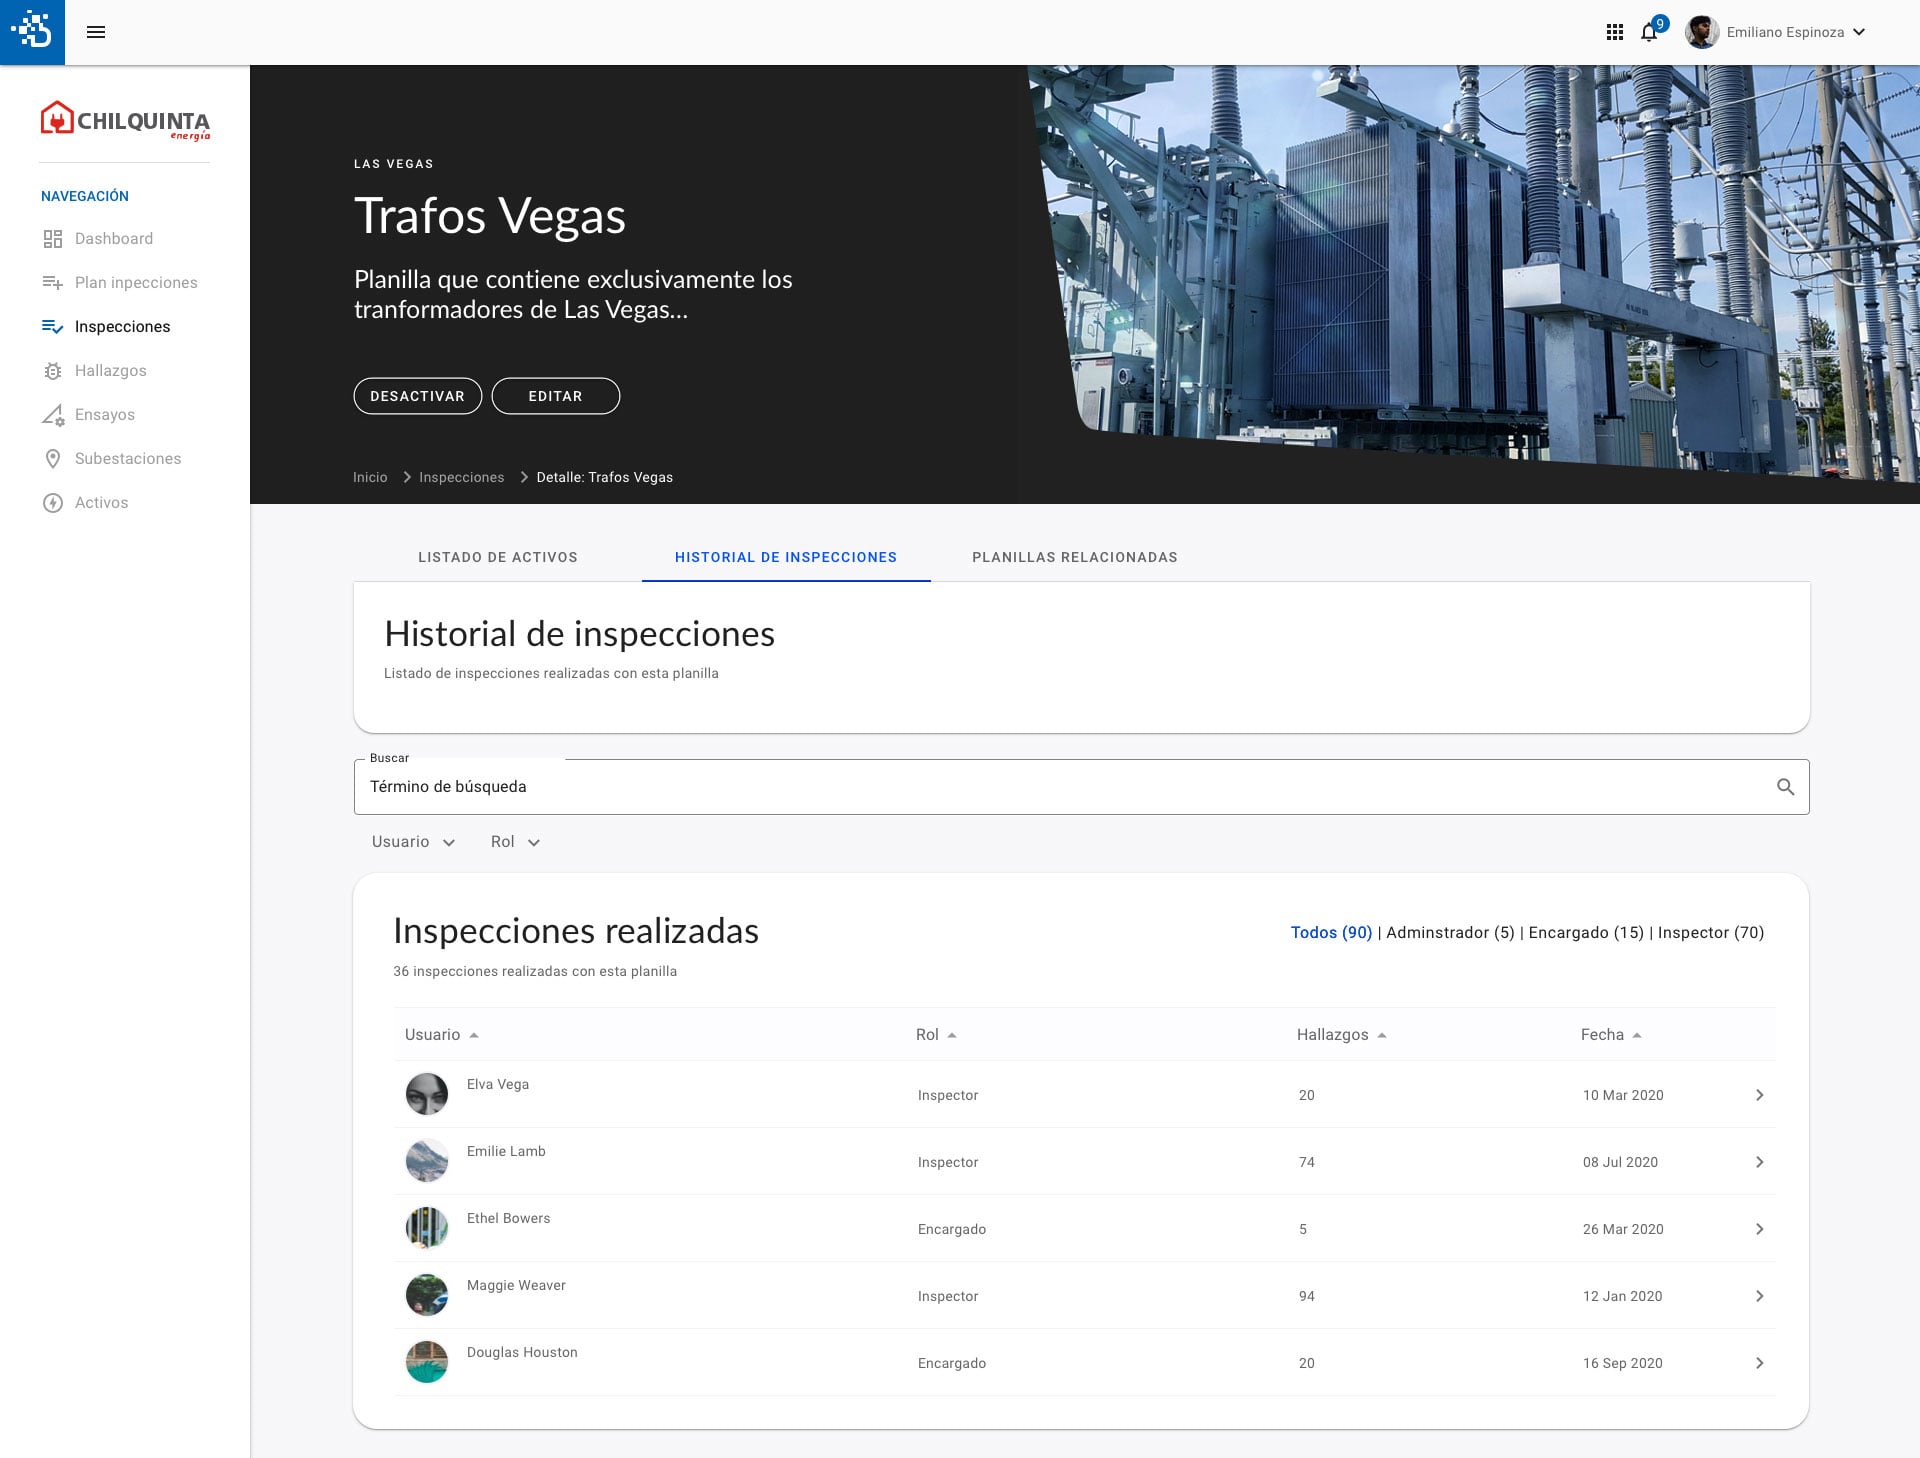Click the Dashboard grid icon in sidebar
Viewport: 1920px width, 1458px height.
pos(53,239)
